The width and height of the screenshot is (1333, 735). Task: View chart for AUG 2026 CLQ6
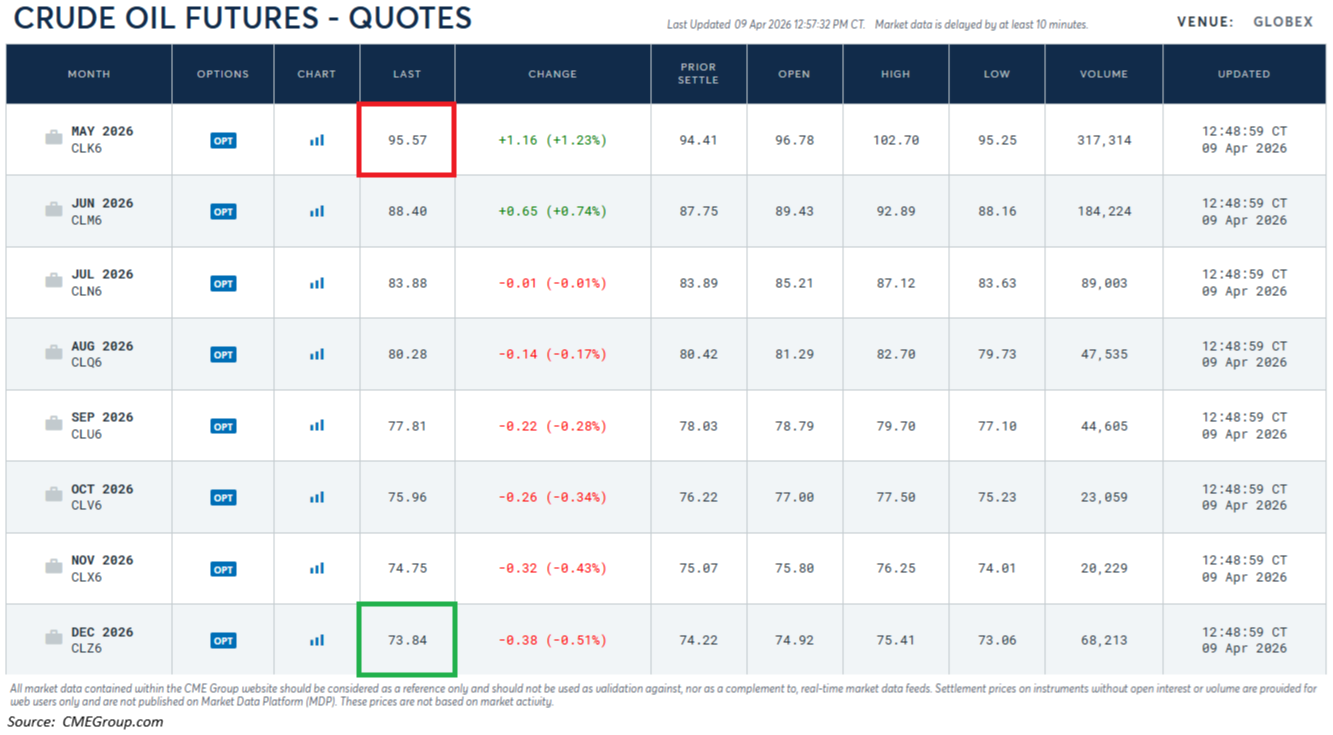[x=316, y=354]
